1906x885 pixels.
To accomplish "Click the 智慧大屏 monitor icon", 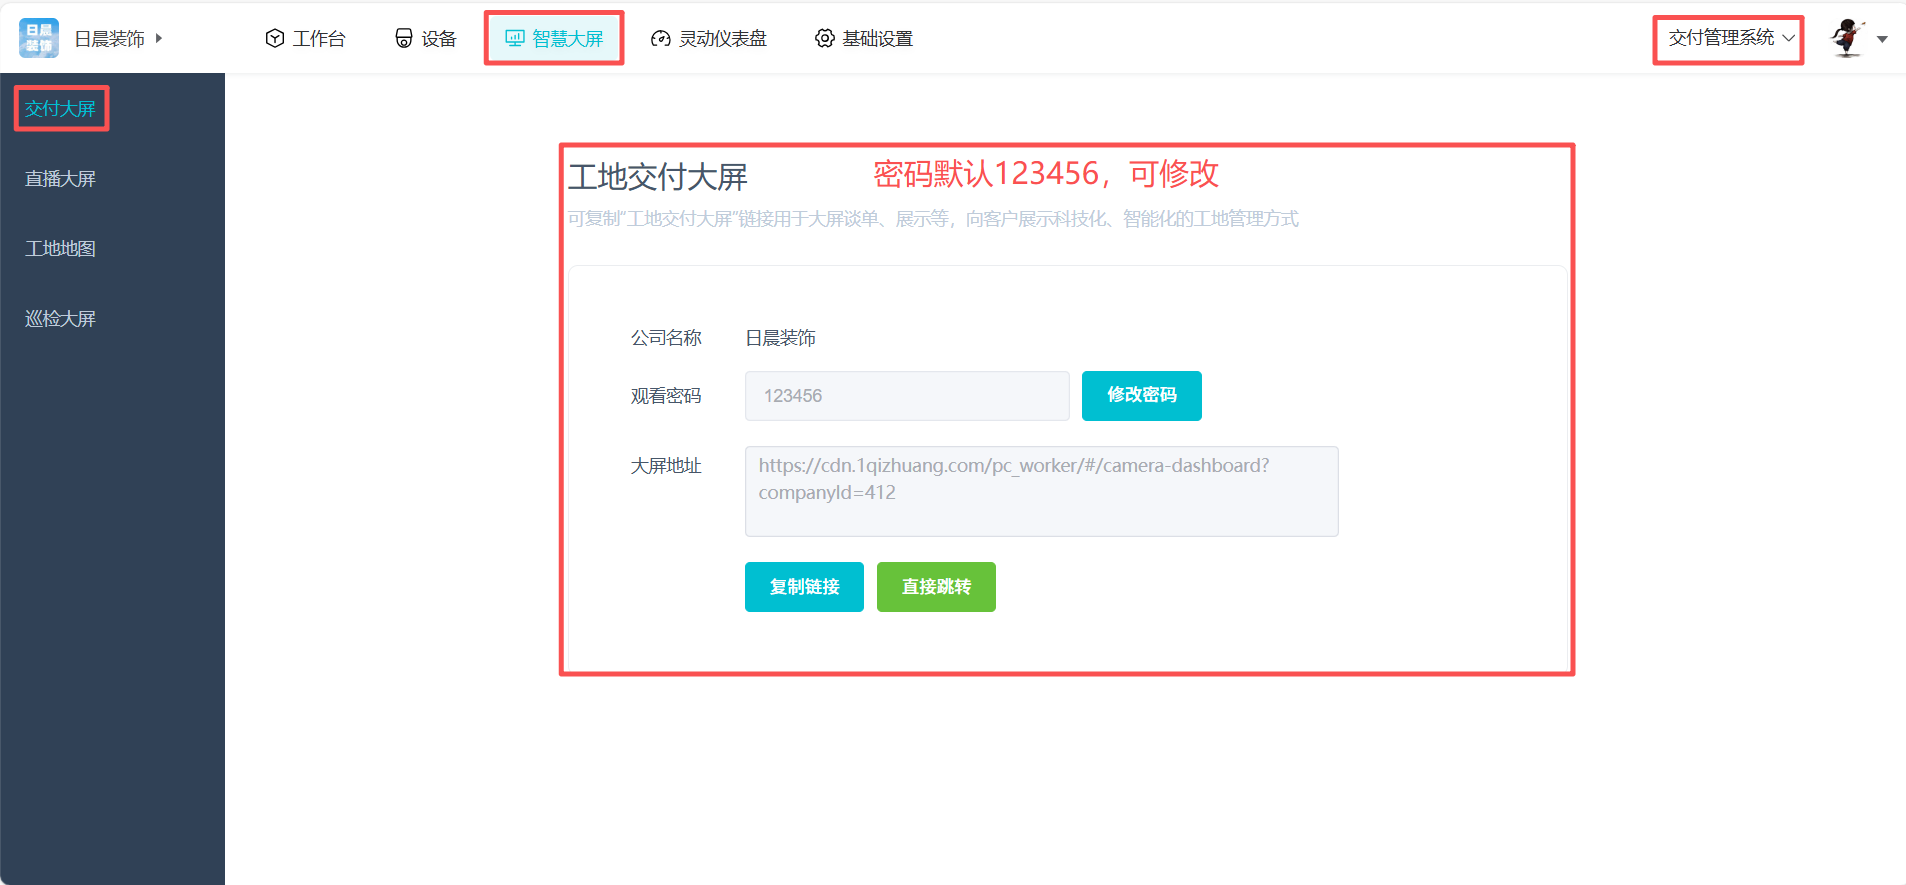I will 515,38.
